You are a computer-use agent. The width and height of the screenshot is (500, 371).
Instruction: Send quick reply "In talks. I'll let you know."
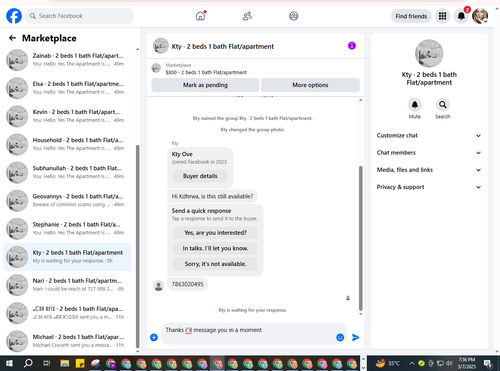[215, 248]
